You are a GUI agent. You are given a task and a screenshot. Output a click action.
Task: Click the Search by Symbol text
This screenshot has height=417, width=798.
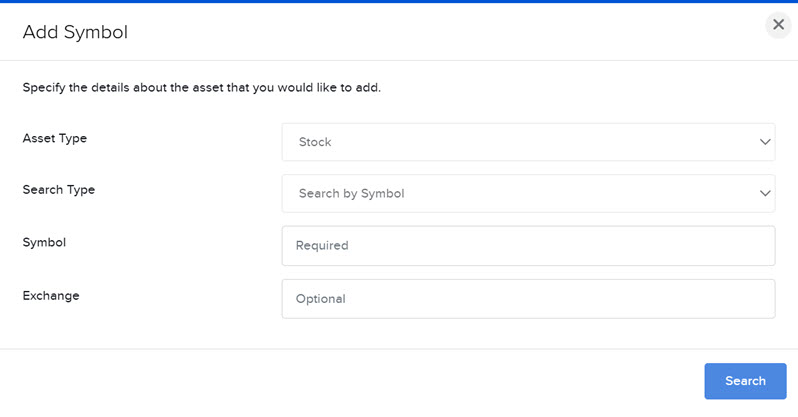click(x=352, y=193)
